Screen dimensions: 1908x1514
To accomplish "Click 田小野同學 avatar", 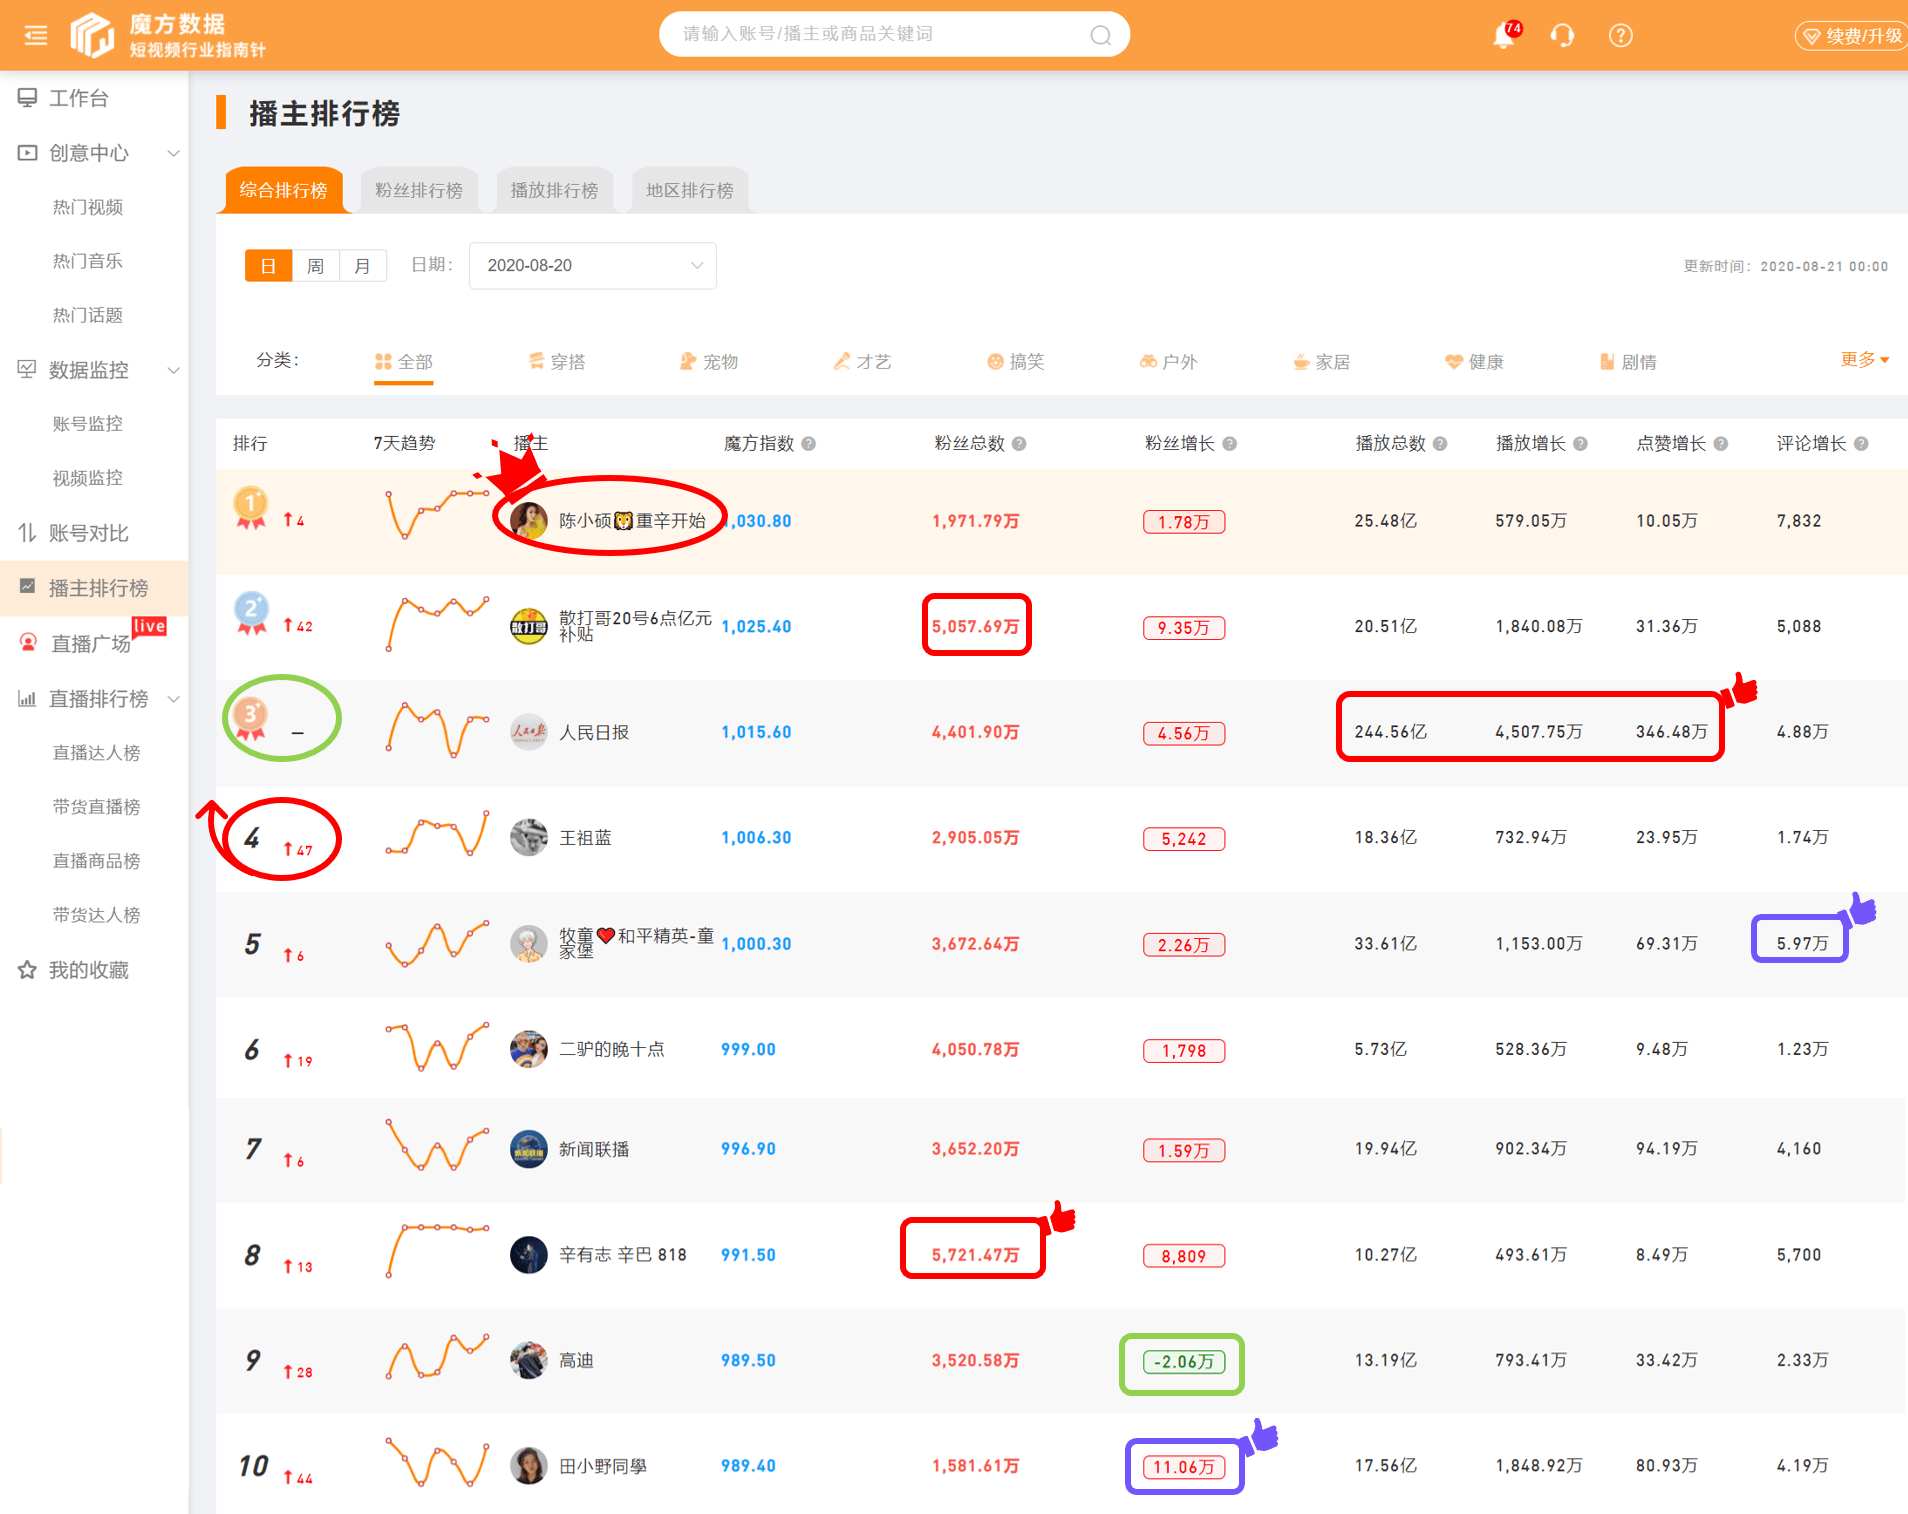I will (529, 1466).
